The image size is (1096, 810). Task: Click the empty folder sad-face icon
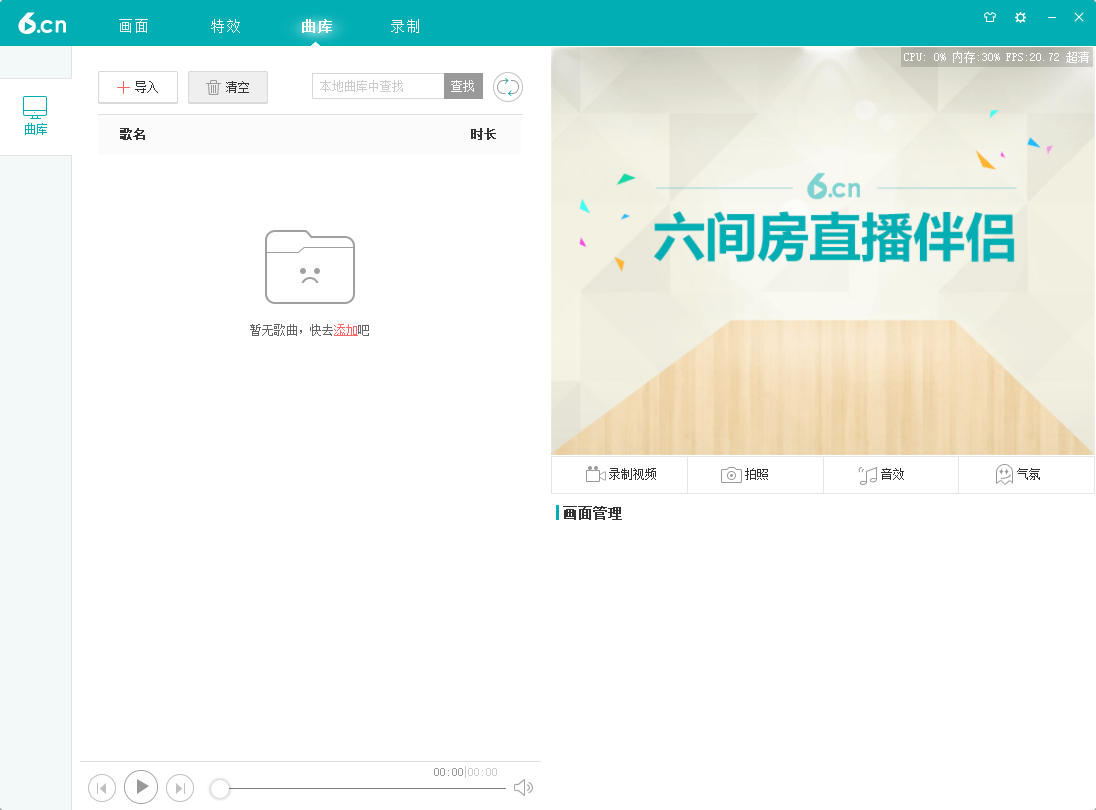tap(310, 267)
